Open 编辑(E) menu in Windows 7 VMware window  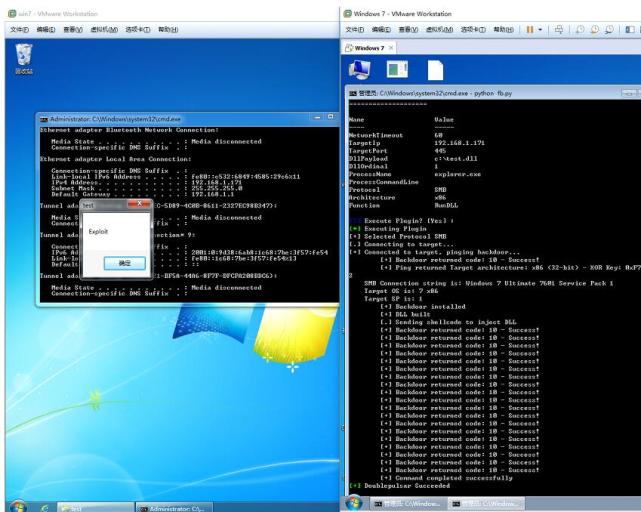tap(381, 29)
